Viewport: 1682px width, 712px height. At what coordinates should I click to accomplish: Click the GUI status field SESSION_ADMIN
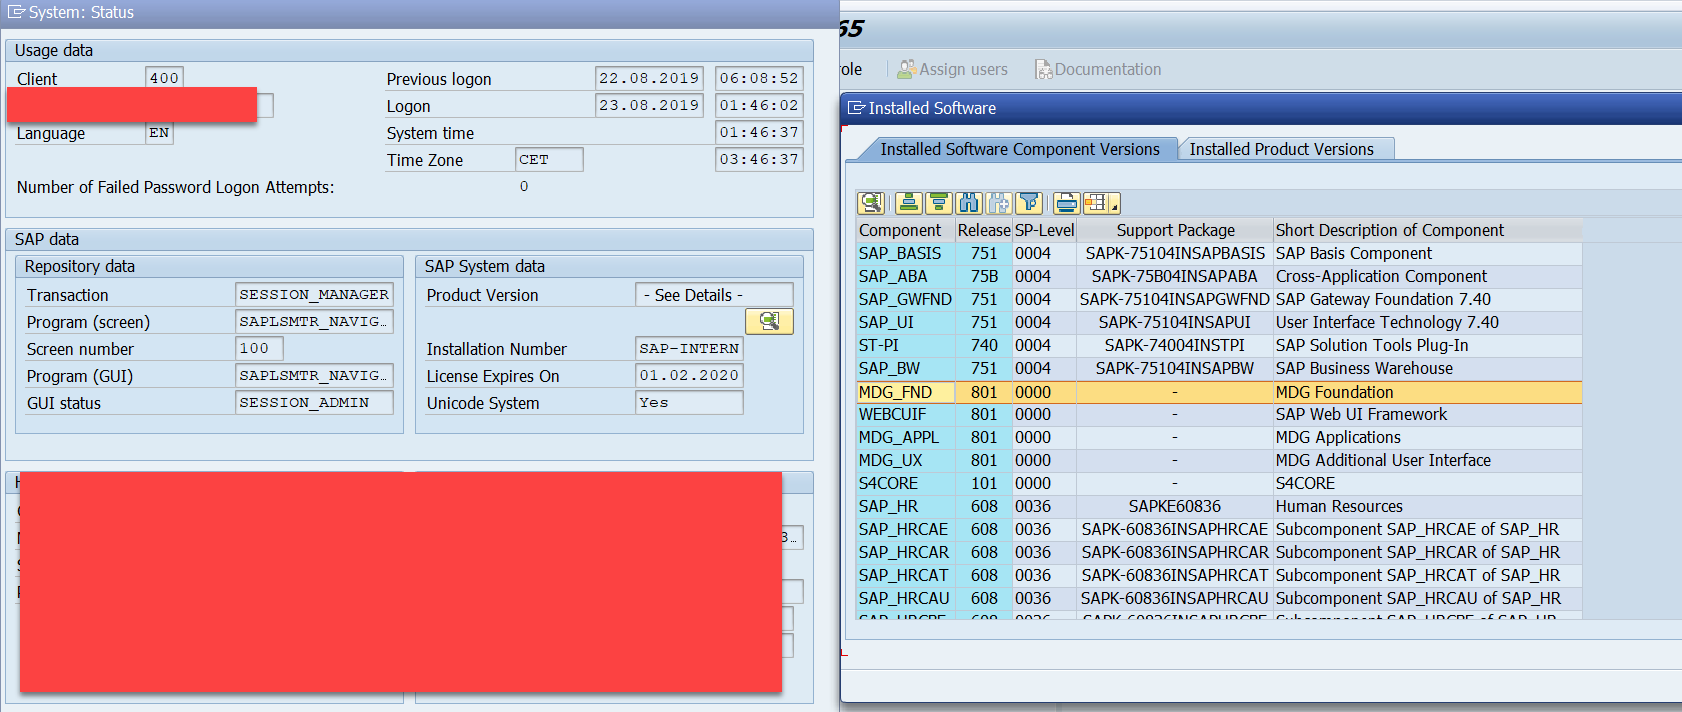[x=314, y=403]
